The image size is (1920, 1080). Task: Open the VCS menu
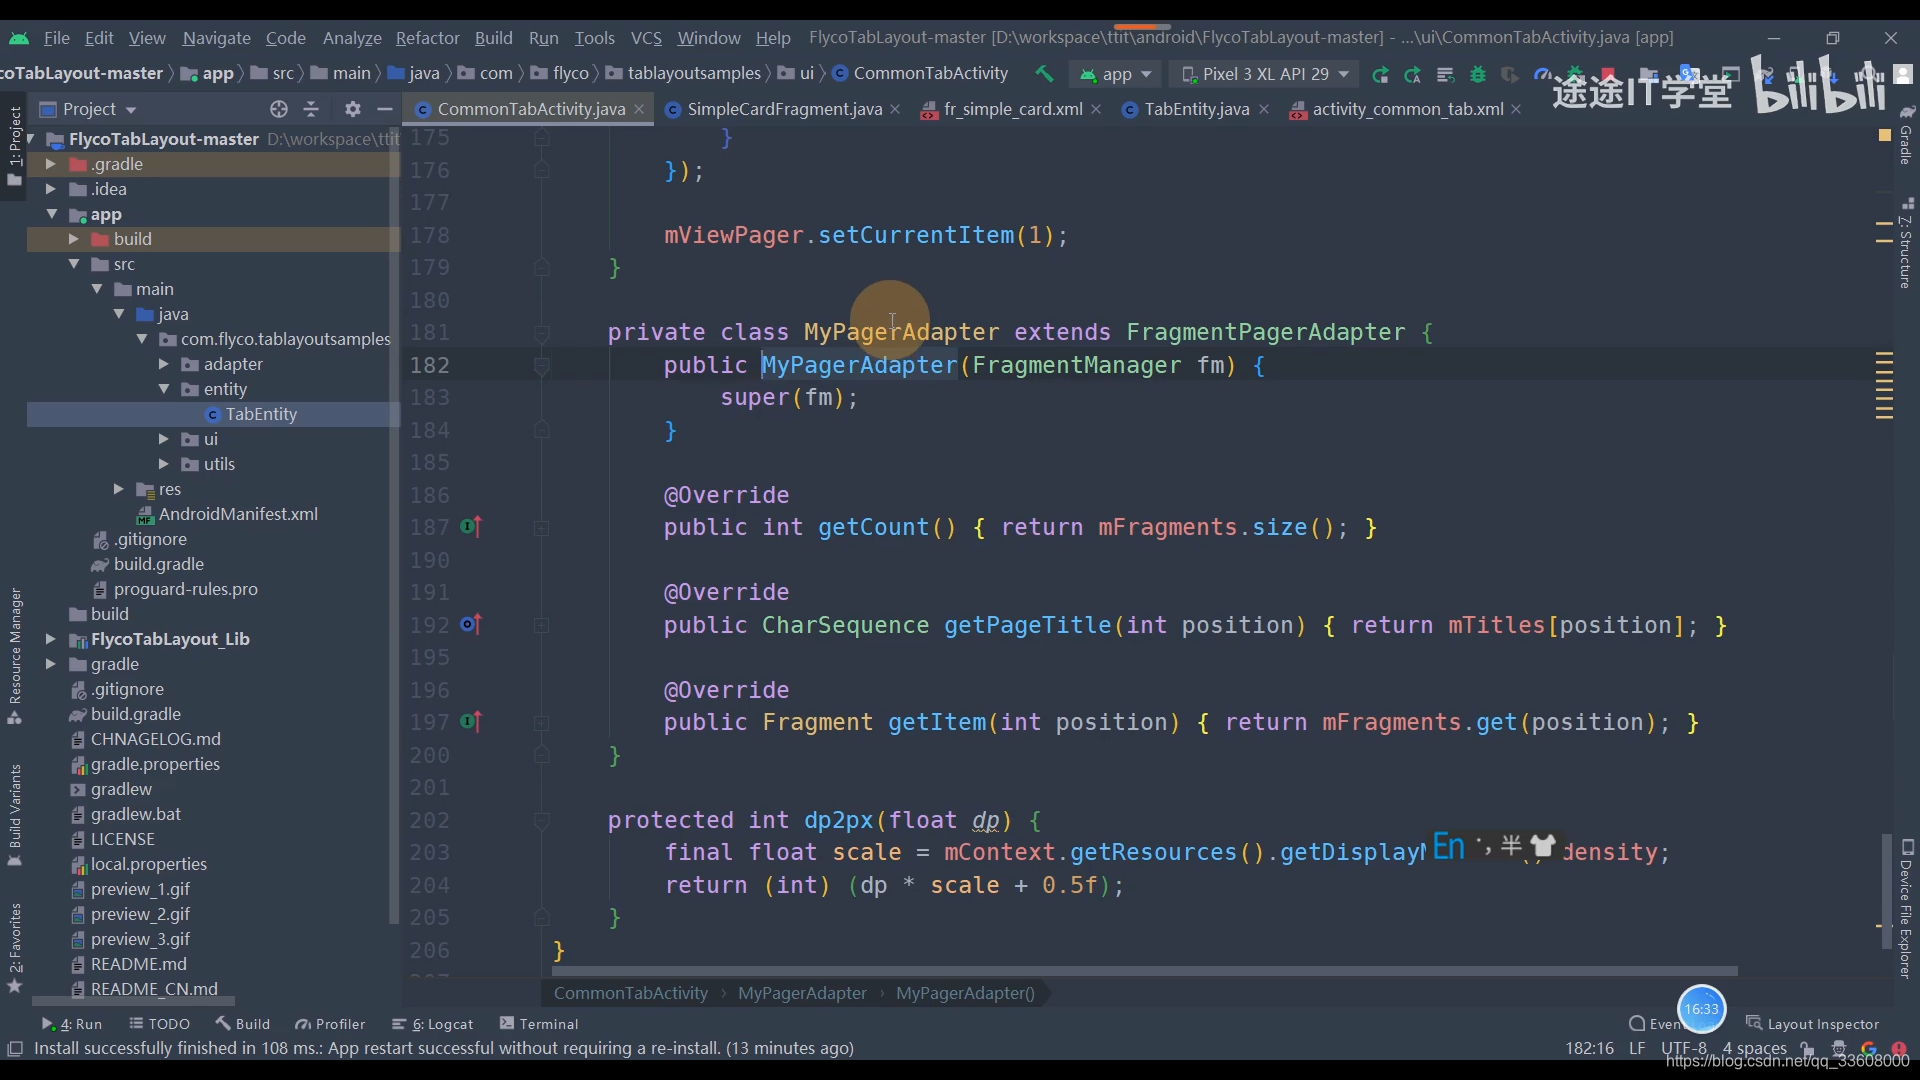pyautogui.click(x=646, y=38)
